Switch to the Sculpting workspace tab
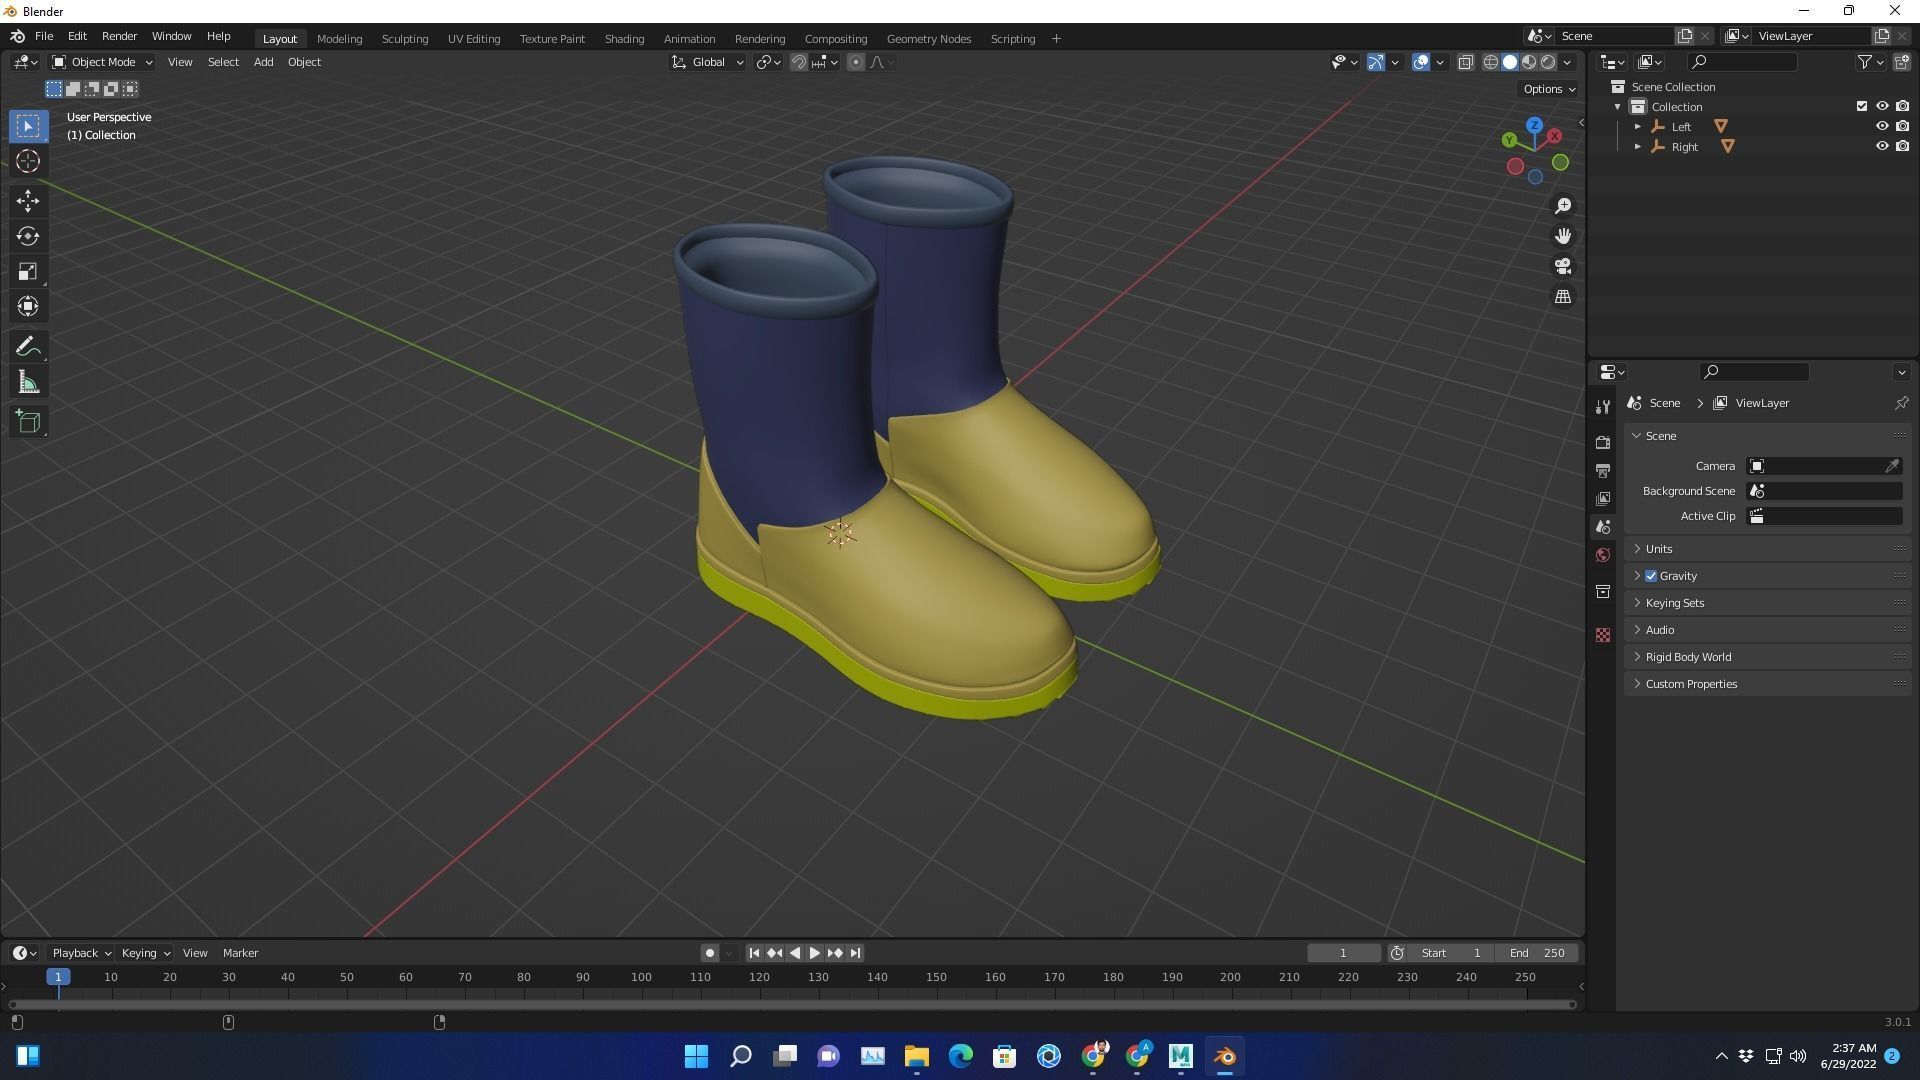The height and width of the screenshot is (1080, 1920). pos(405,39)
